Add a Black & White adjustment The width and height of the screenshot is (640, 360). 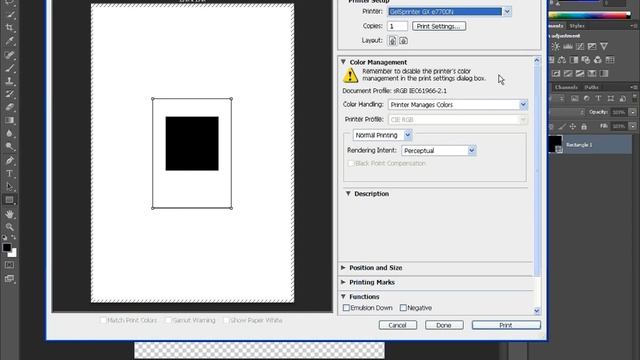pyautogui.click(x=574, y=60)
